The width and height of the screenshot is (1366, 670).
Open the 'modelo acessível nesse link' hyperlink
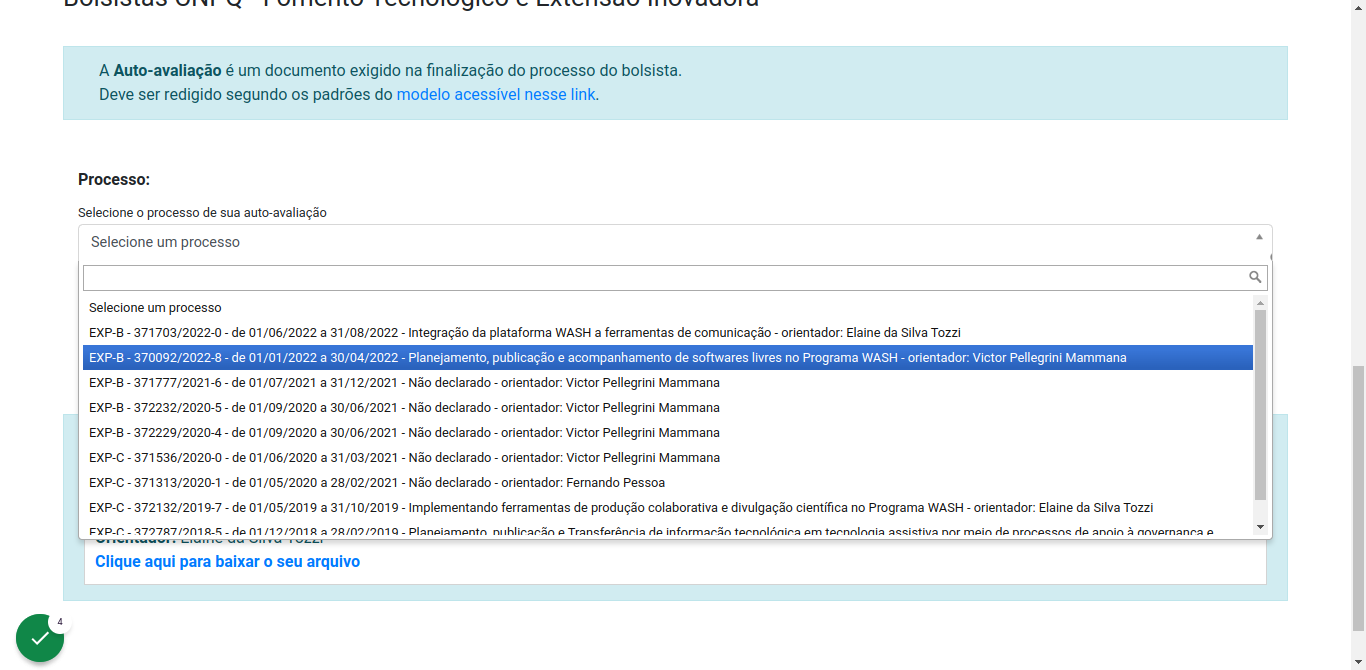click(x=496, y=95)
